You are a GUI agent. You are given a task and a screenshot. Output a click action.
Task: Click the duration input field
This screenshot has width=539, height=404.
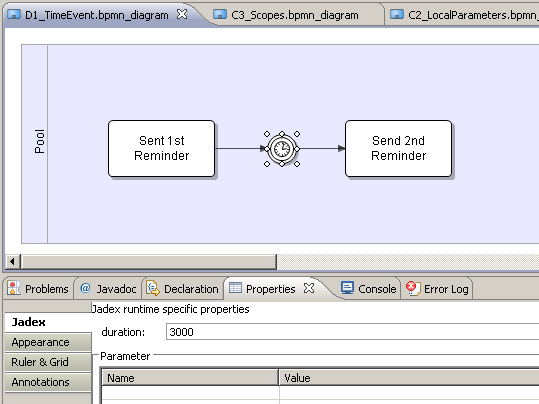(x=352, y=332)
